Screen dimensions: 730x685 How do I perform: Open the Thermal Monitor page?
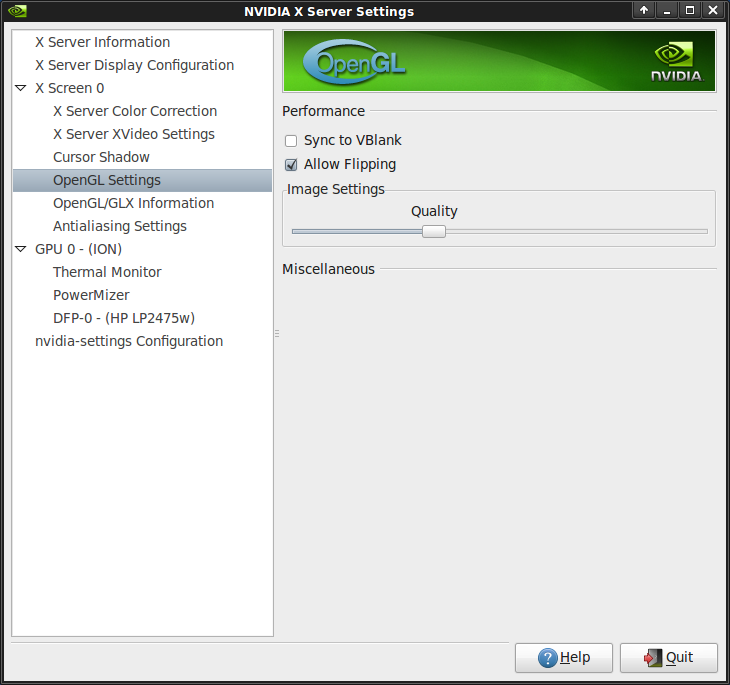coord(107,272)
